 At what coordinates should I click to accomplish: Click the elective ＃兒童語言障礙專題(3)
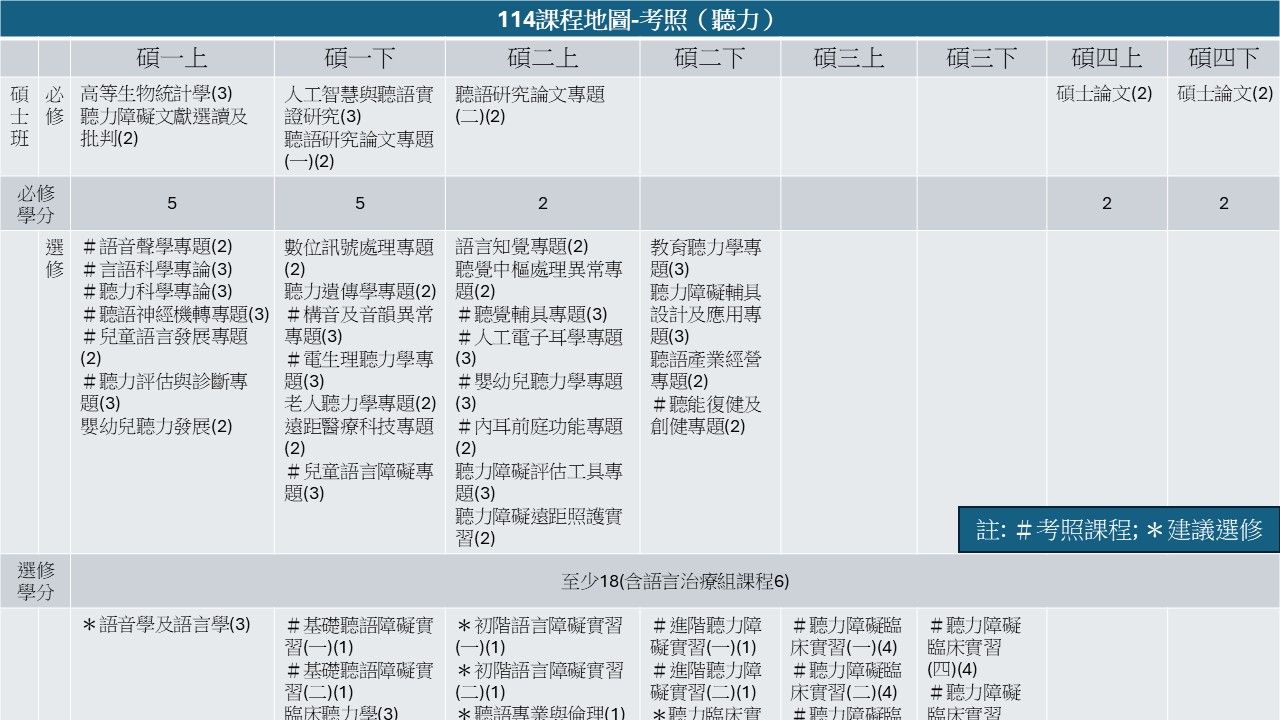point(359,482)
